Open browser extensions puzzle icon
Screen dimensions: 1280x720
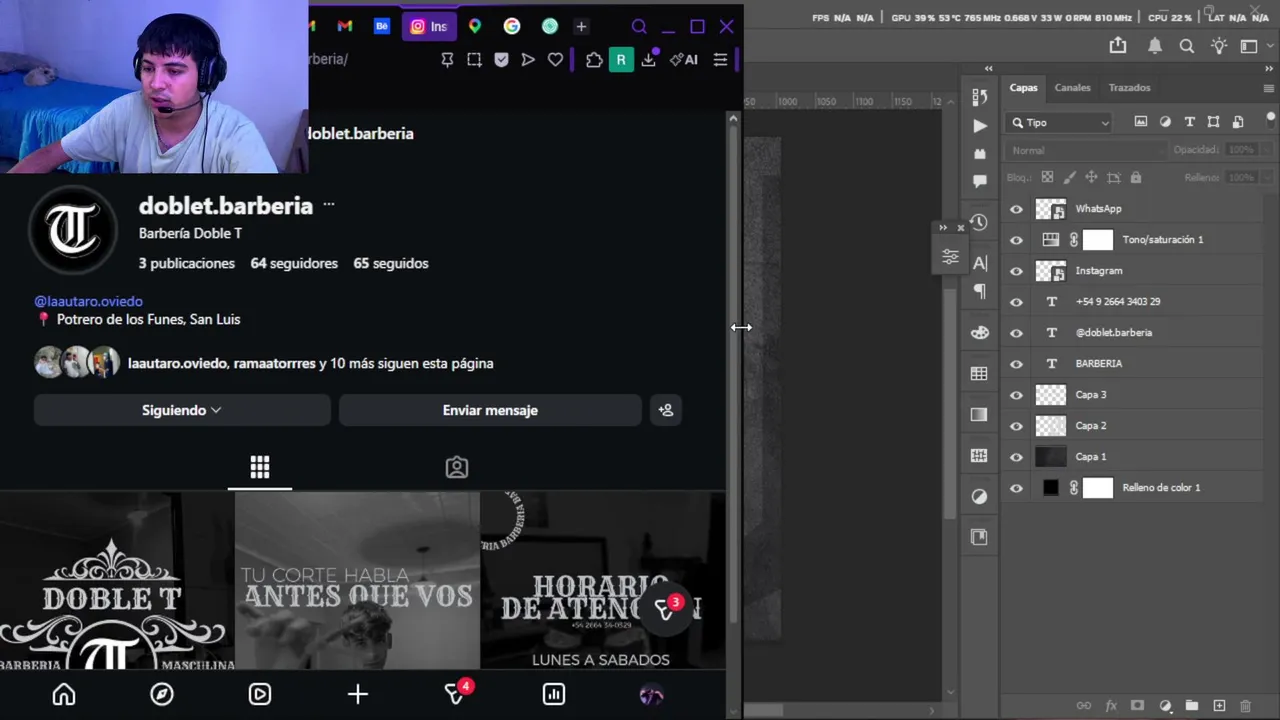pos(594,60)
